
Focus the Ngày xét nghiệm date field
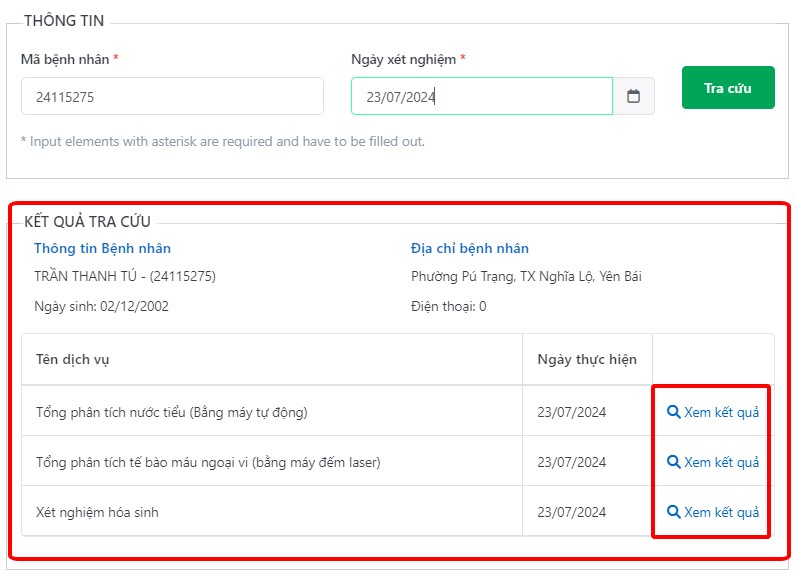click(x=482, y=96)
